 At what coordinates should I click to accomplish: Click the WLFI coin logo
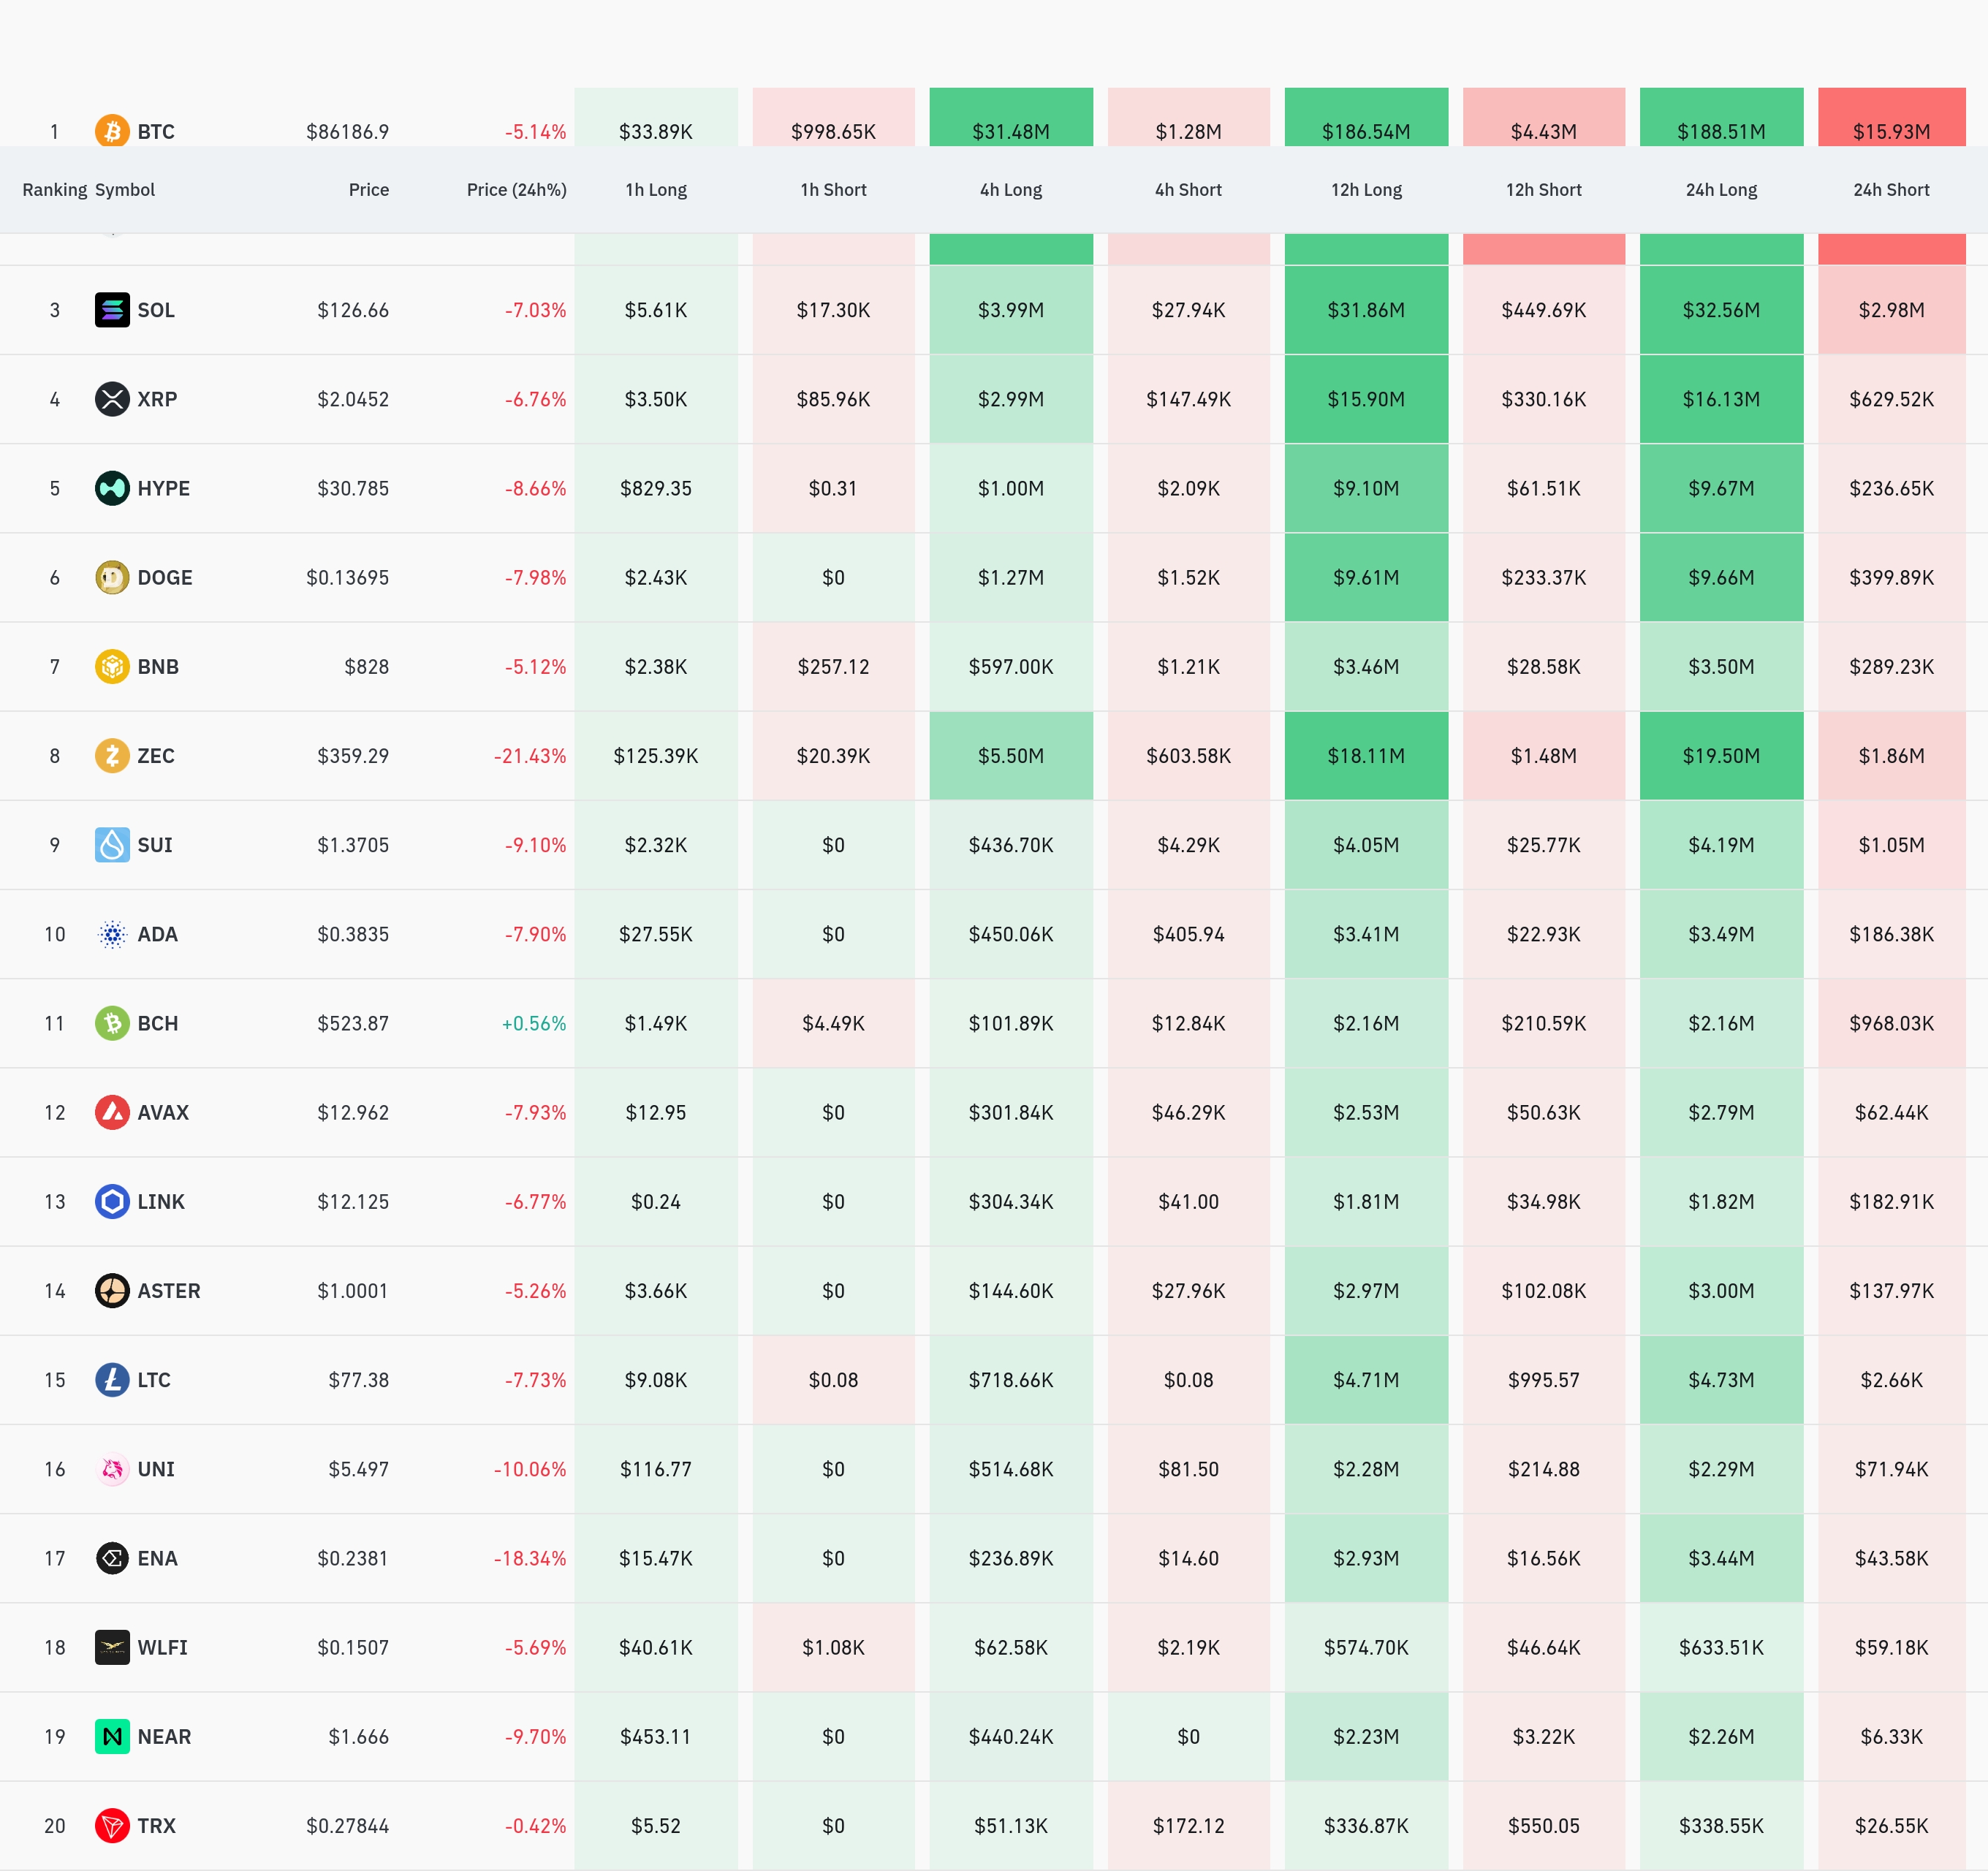112,1647
